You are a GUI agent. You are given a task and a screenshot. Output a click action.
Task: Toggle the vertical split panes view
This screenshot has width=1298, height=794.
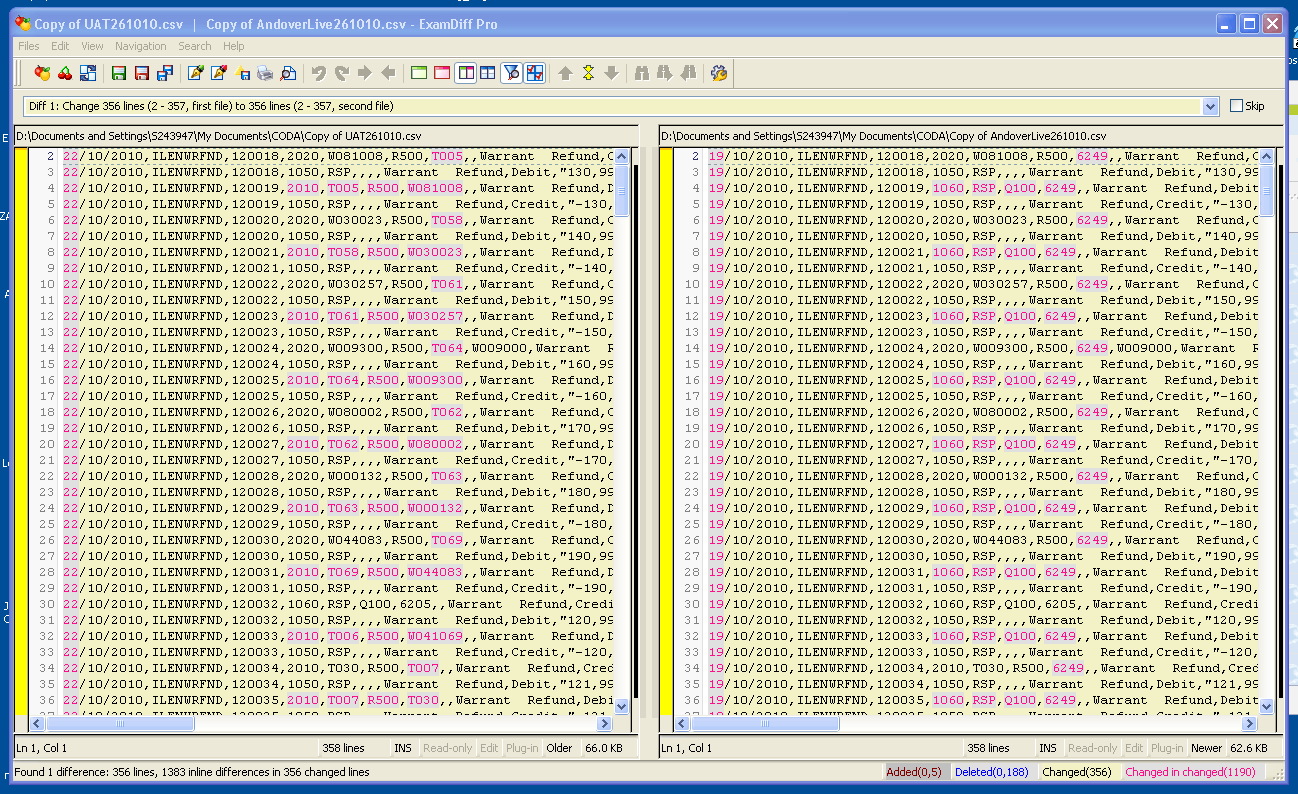click(465, 73)
